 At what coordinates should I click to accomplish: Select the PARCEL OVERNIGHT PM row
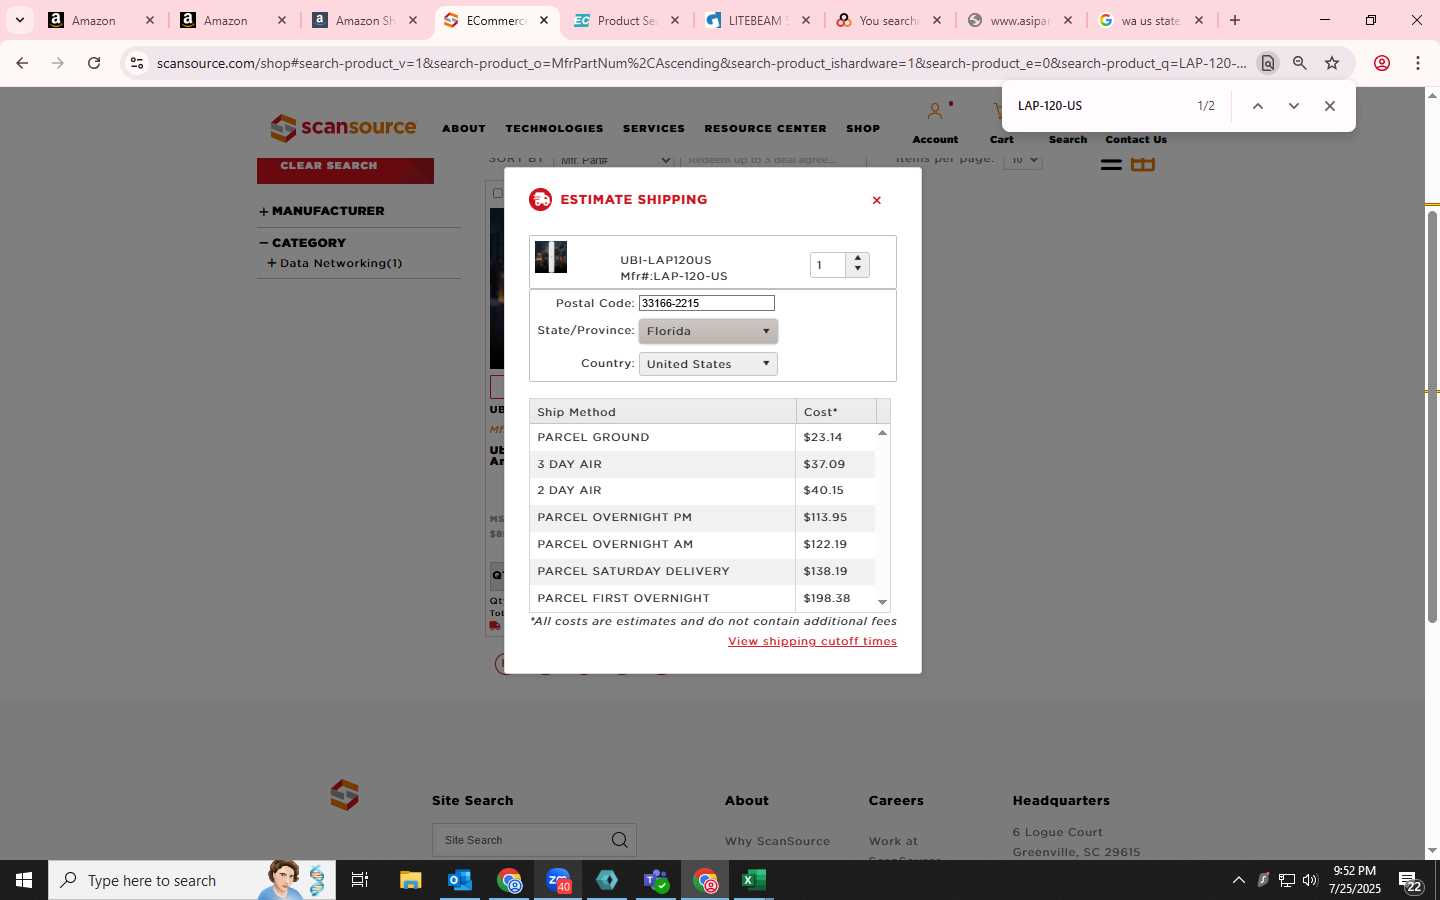pos(702,517)
